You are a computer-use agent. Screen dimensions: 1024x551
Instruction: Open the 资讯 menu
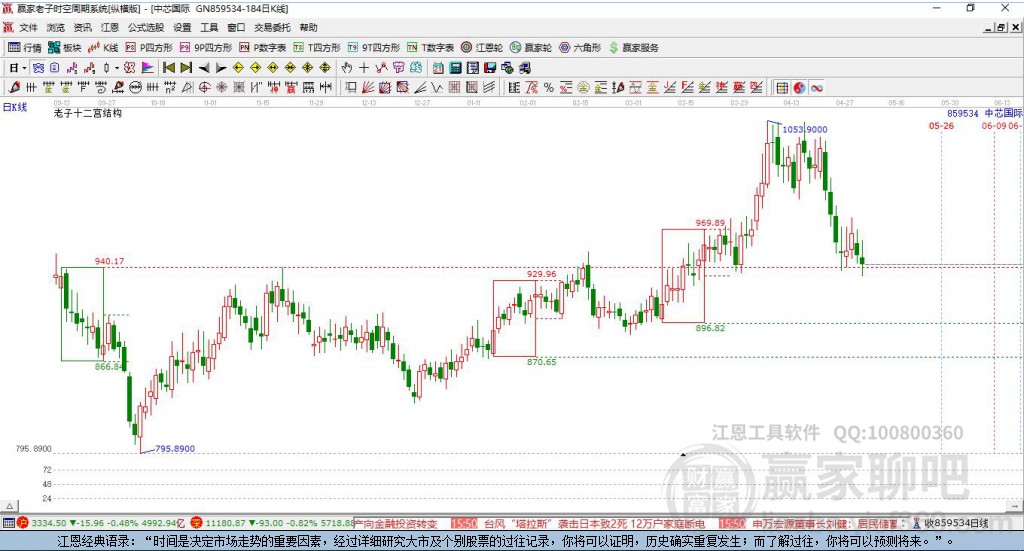click(x=83, y=27)
